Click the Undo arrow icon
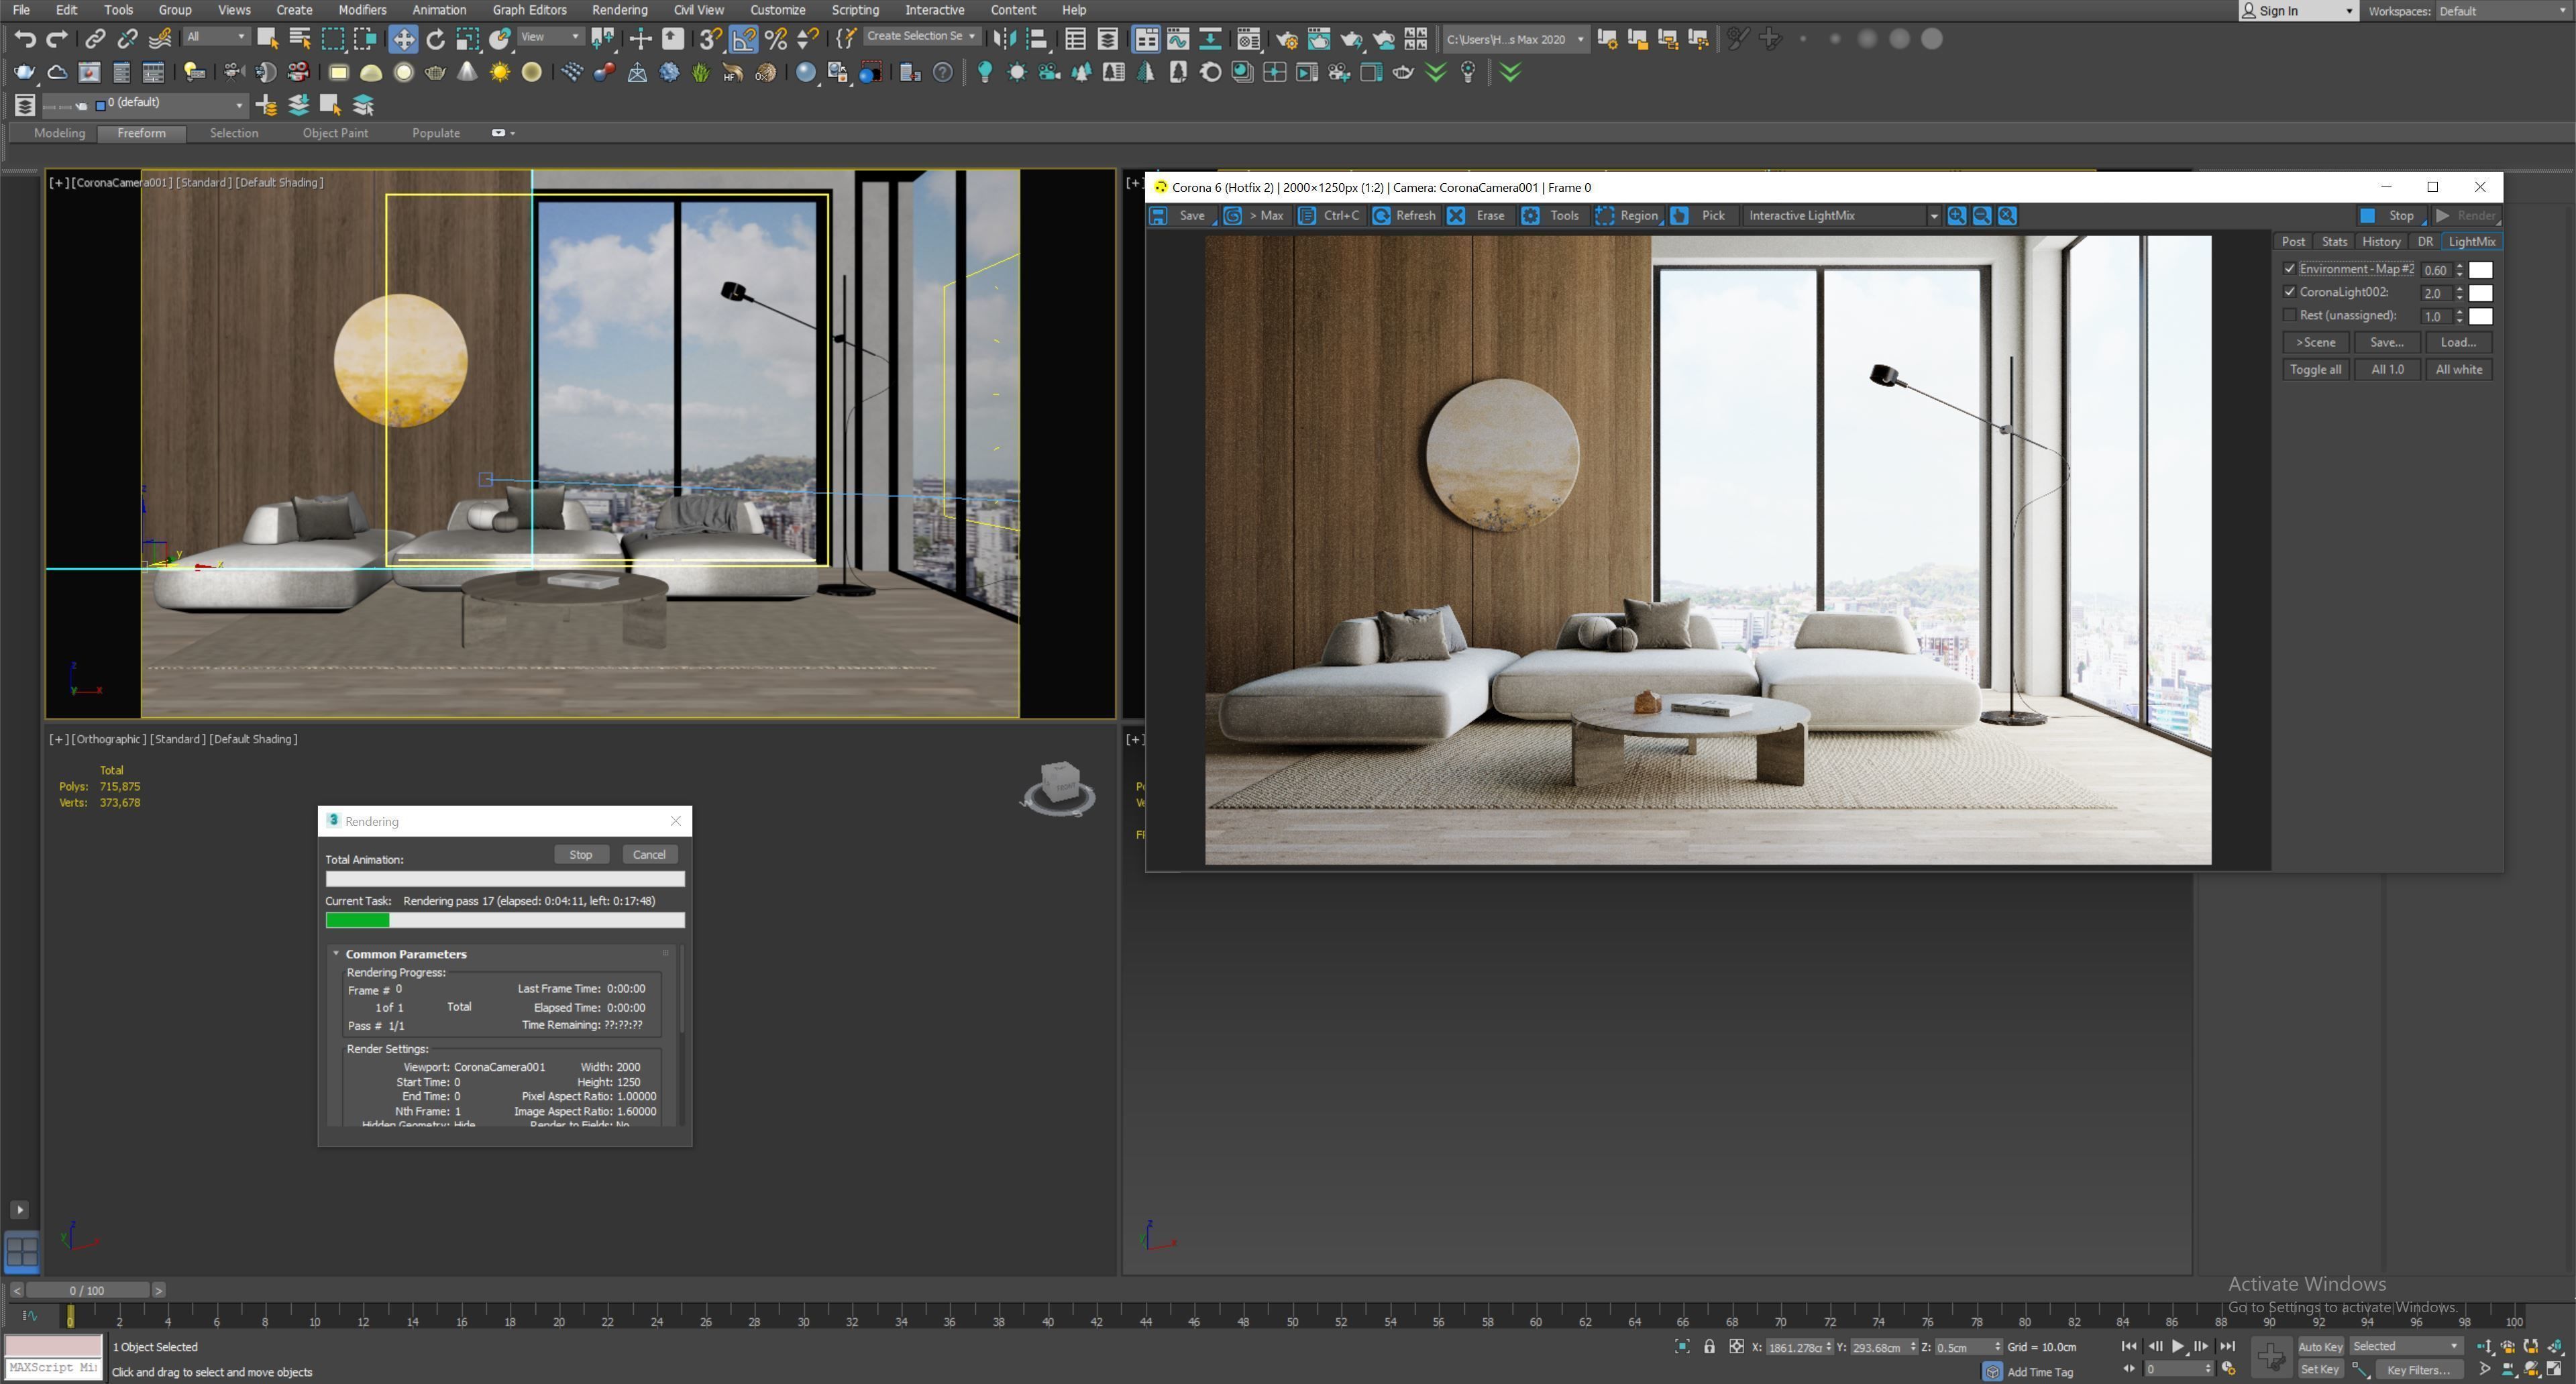Viewport: 2576px width, 1384px height. click(25, 39)
